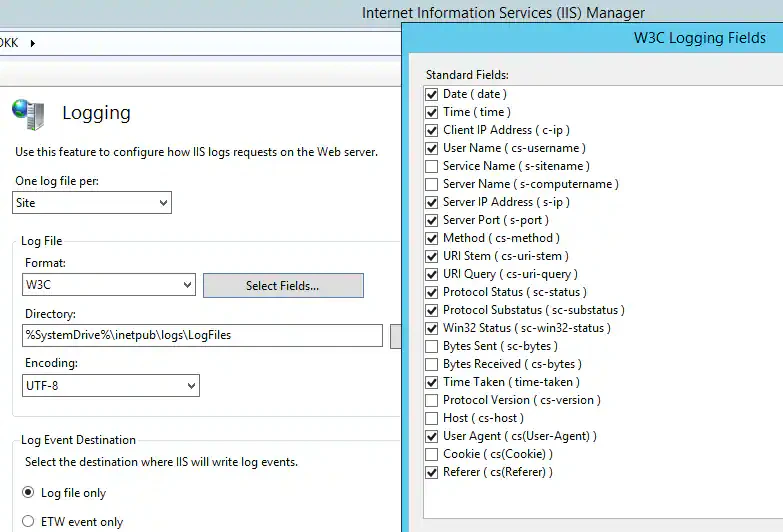
Task: Enable the Cookie ( cs(Cookie) ) checkbox
Action: [431, 454]
